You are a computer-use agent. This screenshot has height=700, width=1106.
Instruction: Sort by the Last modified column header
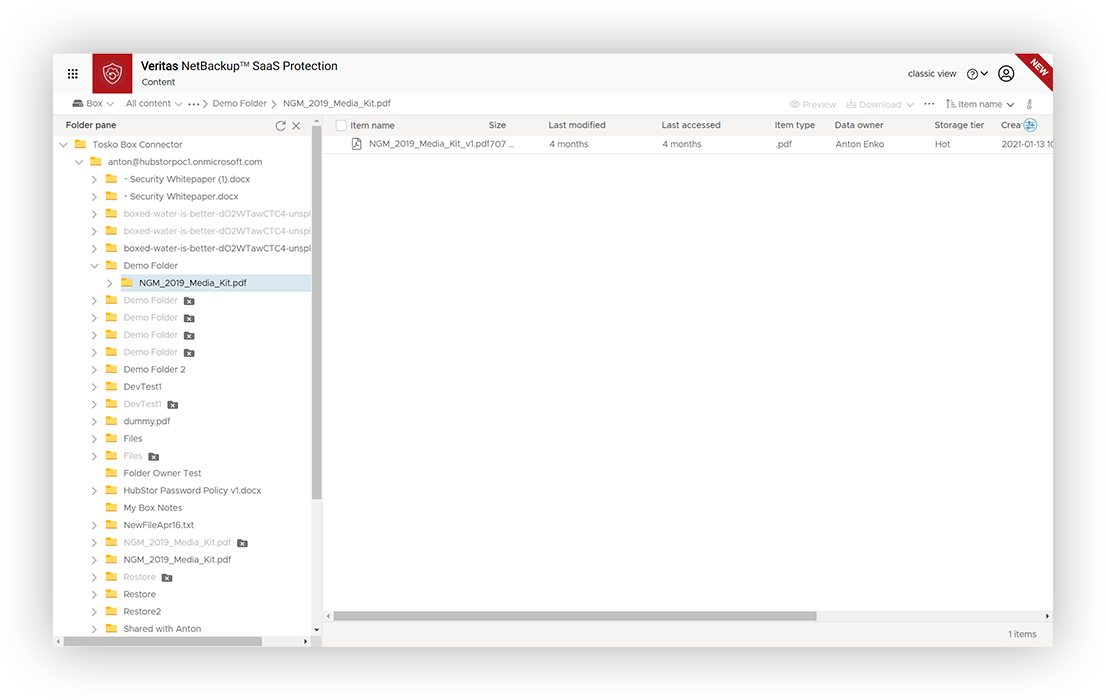(x=577, y=125)
